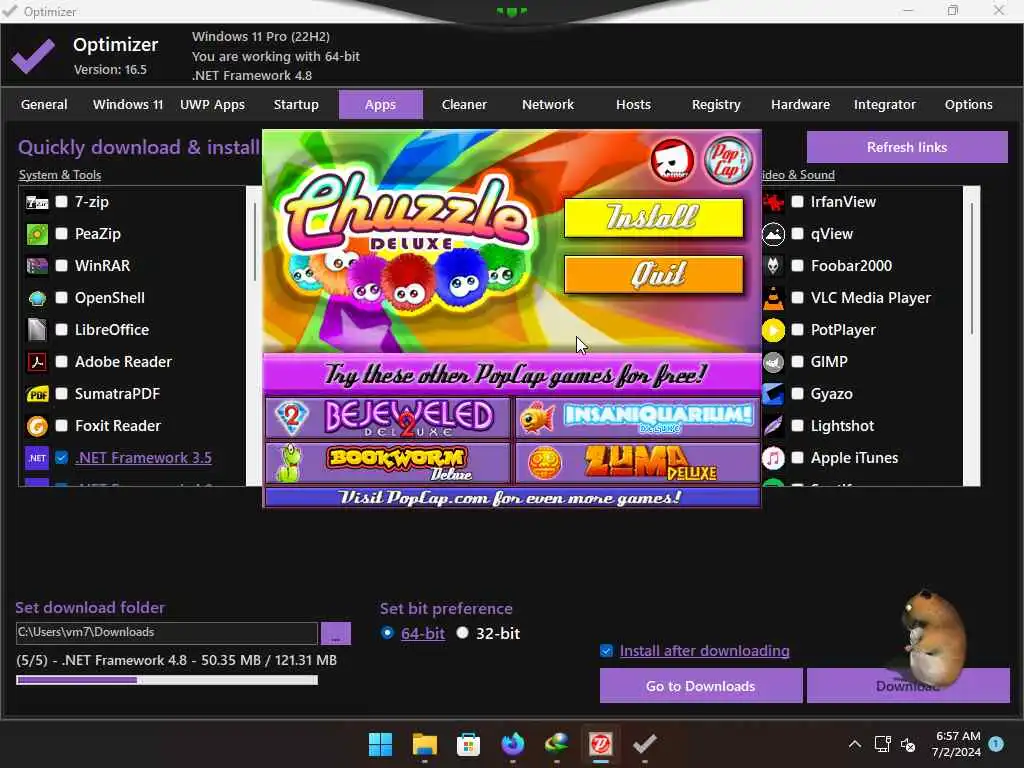This screenshot has height=768, width=1024.
Task: Select the 64-bit radio button
Action: pos(387,632)
